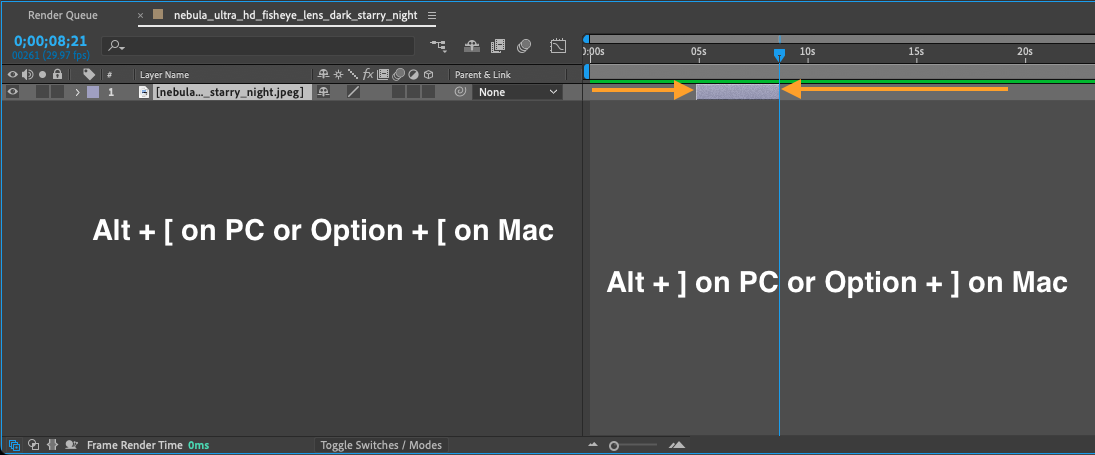
Task: Expand the nebula layer properties chevron
Action: coord(78,91)
